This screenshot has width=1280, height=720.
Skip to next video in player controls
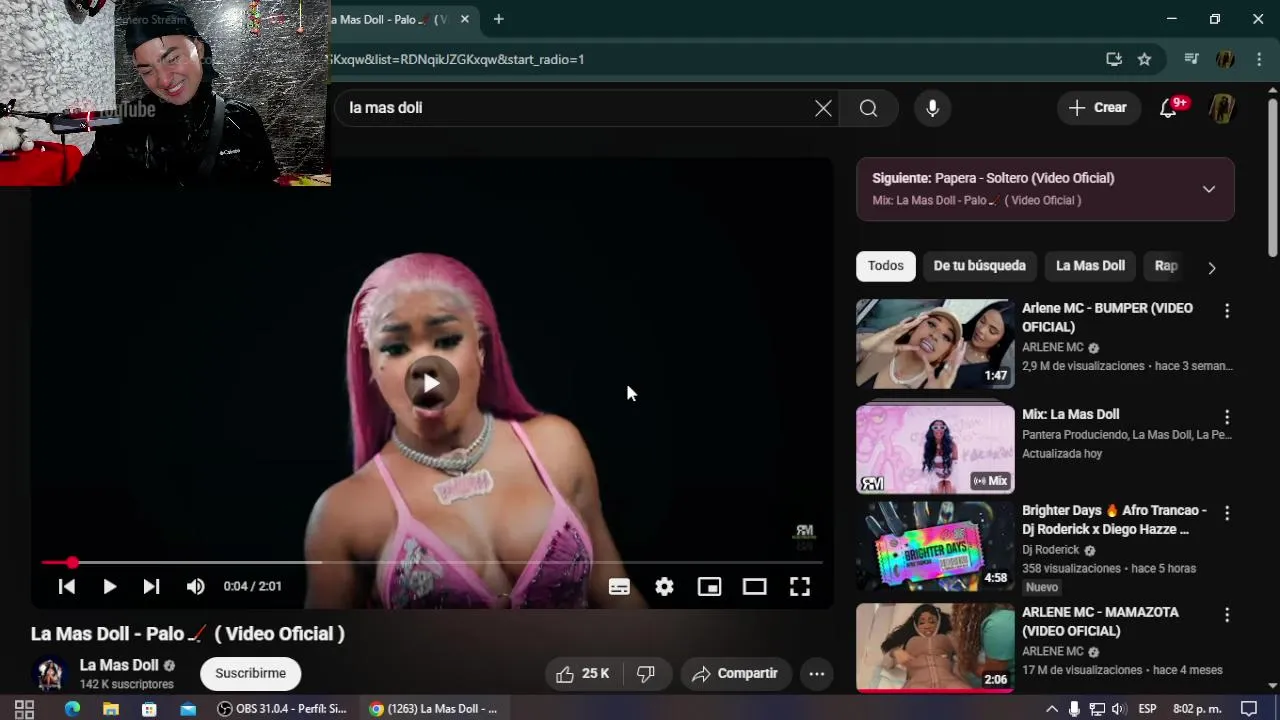tap(151, 587)
